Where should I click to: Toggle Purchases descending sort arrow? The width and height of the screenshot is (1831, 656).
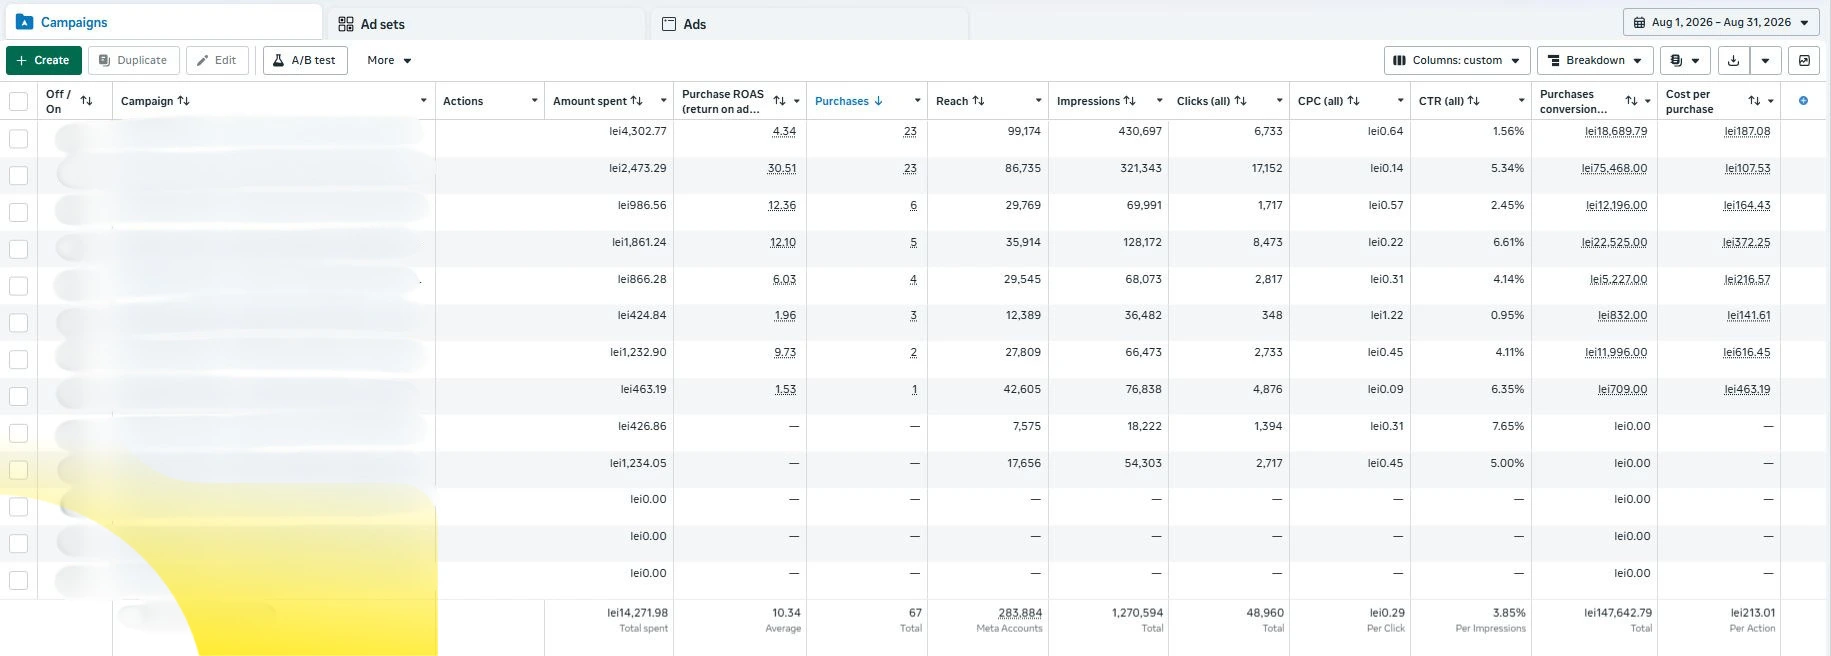(x=879, y=101)
